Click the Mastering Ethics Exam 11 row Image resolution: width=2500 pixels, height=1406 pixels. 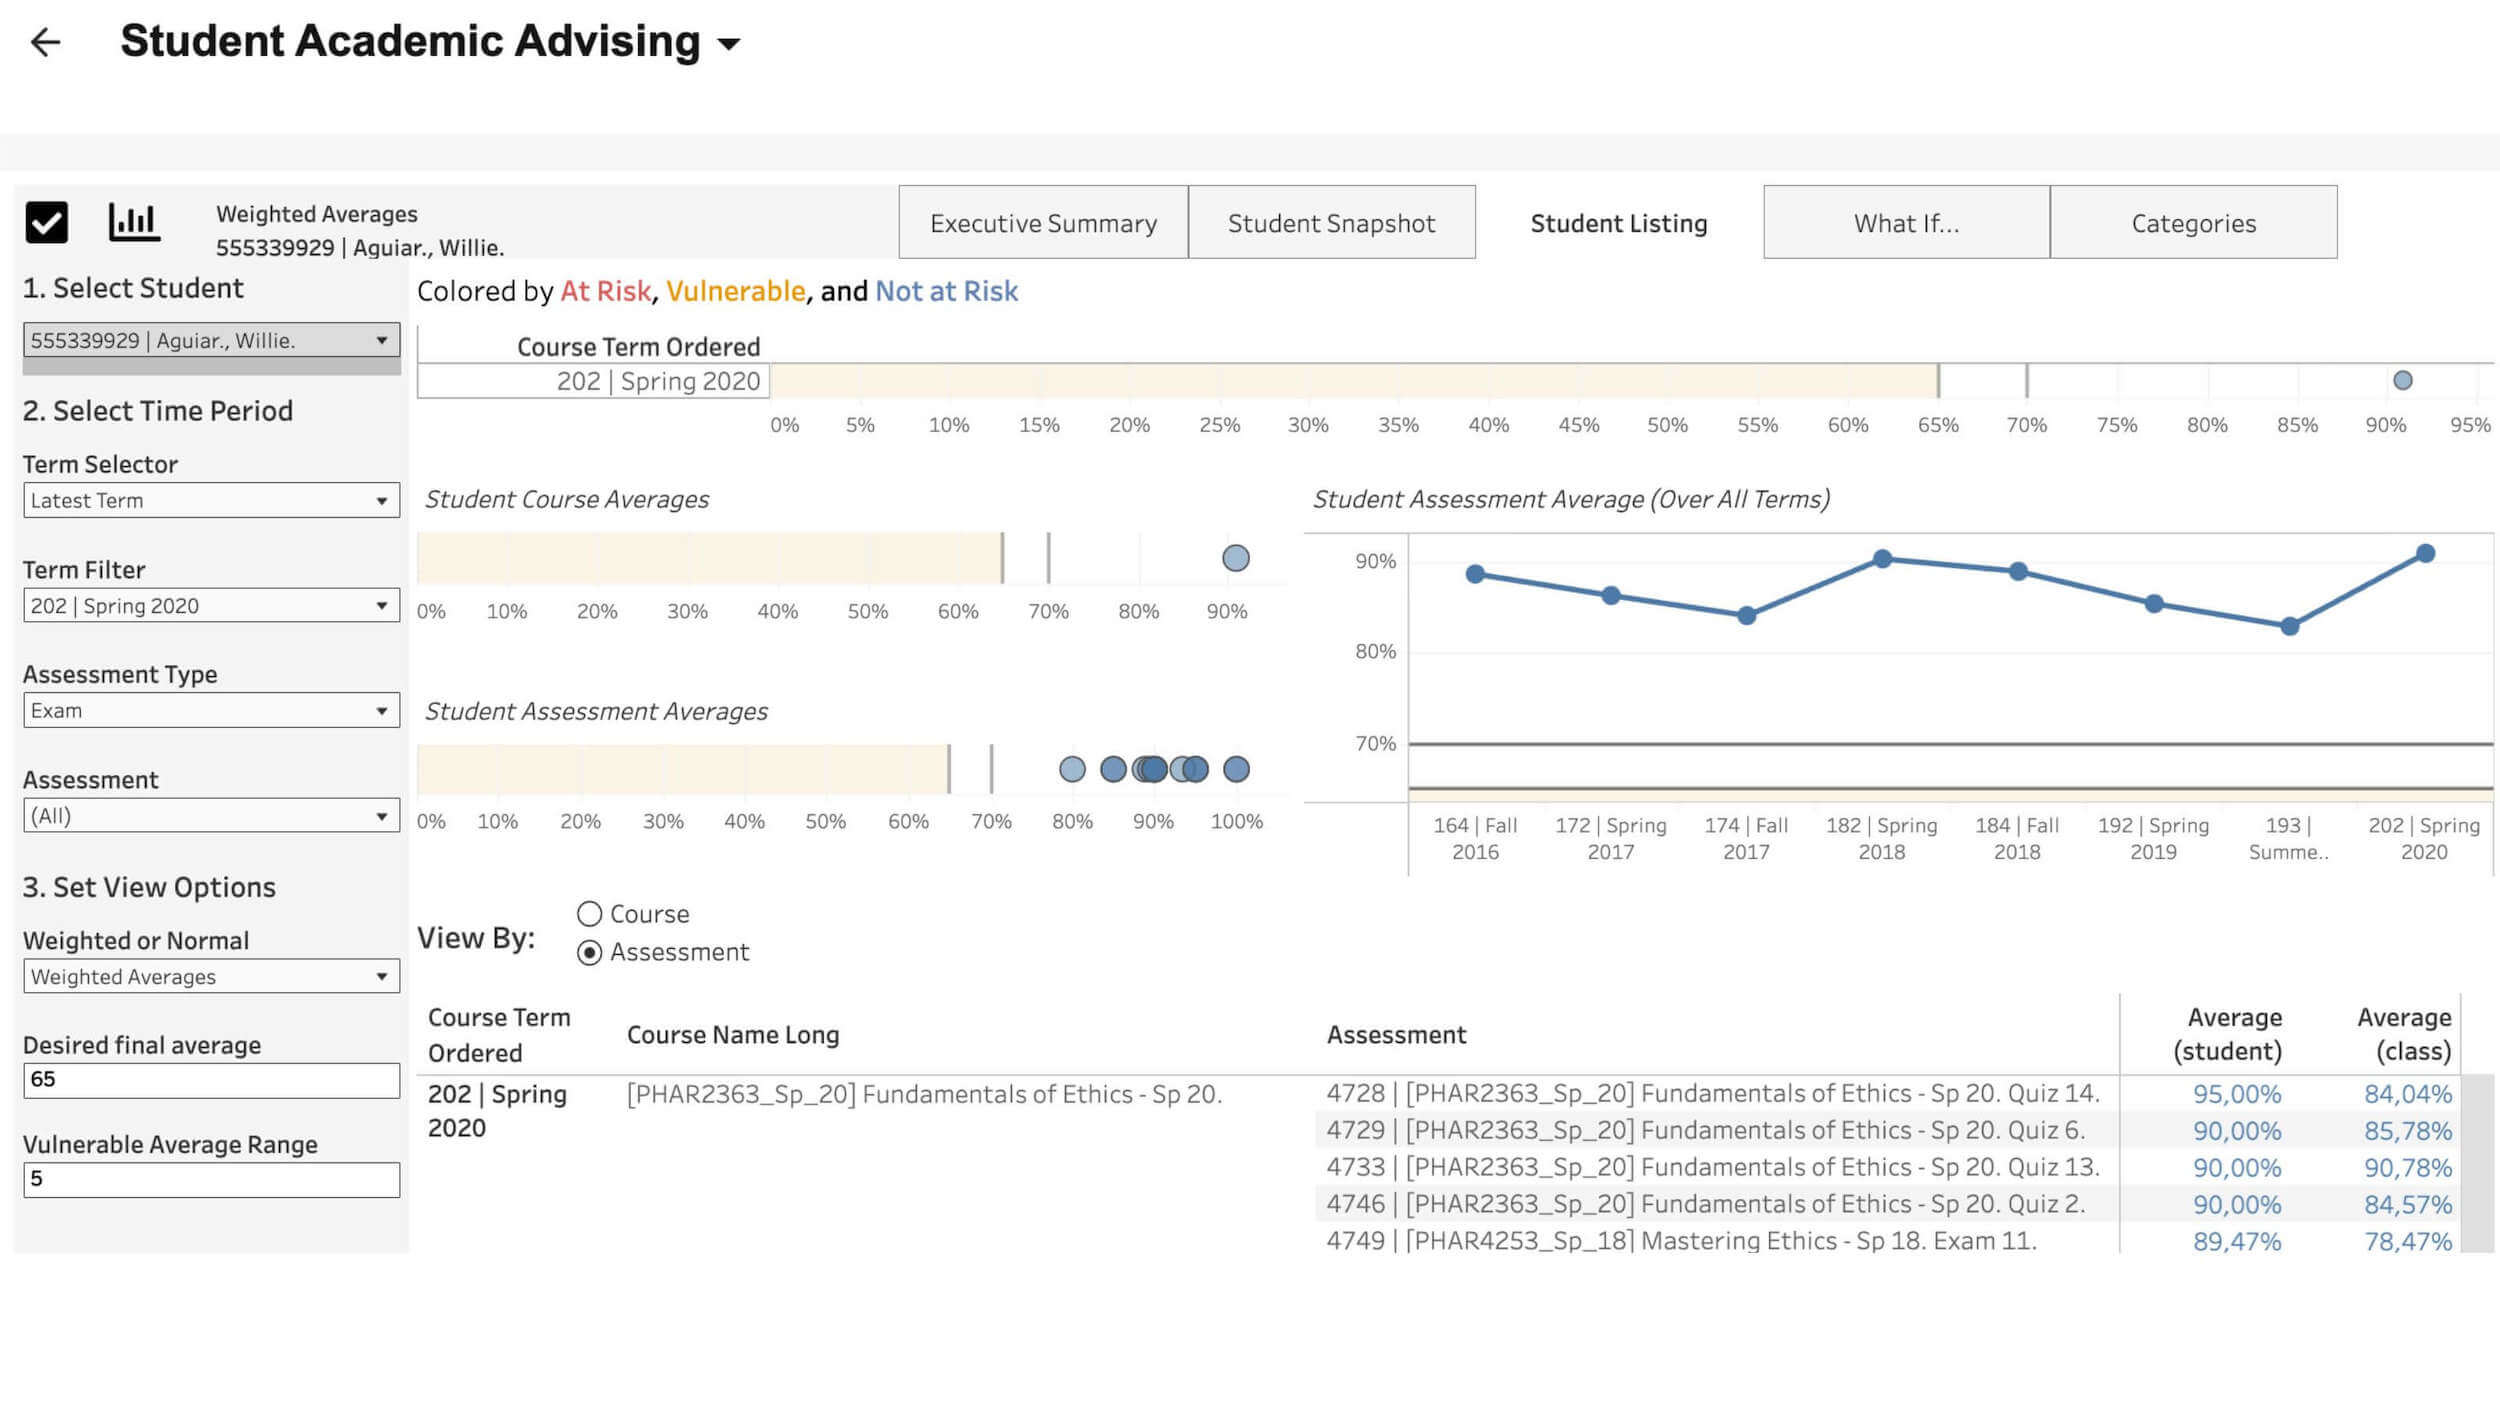(1682, 1241)
